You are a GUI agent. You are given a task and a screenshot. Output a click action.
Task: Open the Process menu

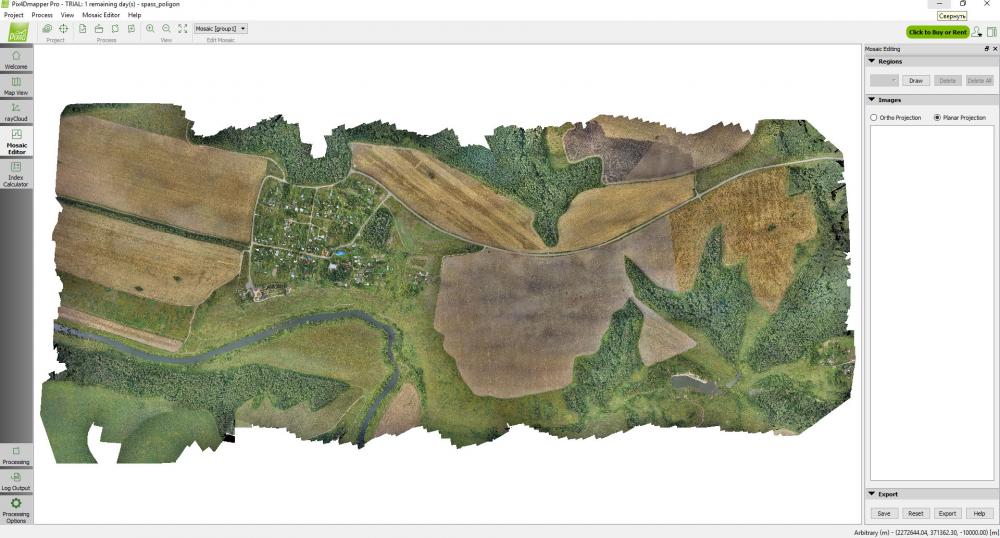(42, 15)
